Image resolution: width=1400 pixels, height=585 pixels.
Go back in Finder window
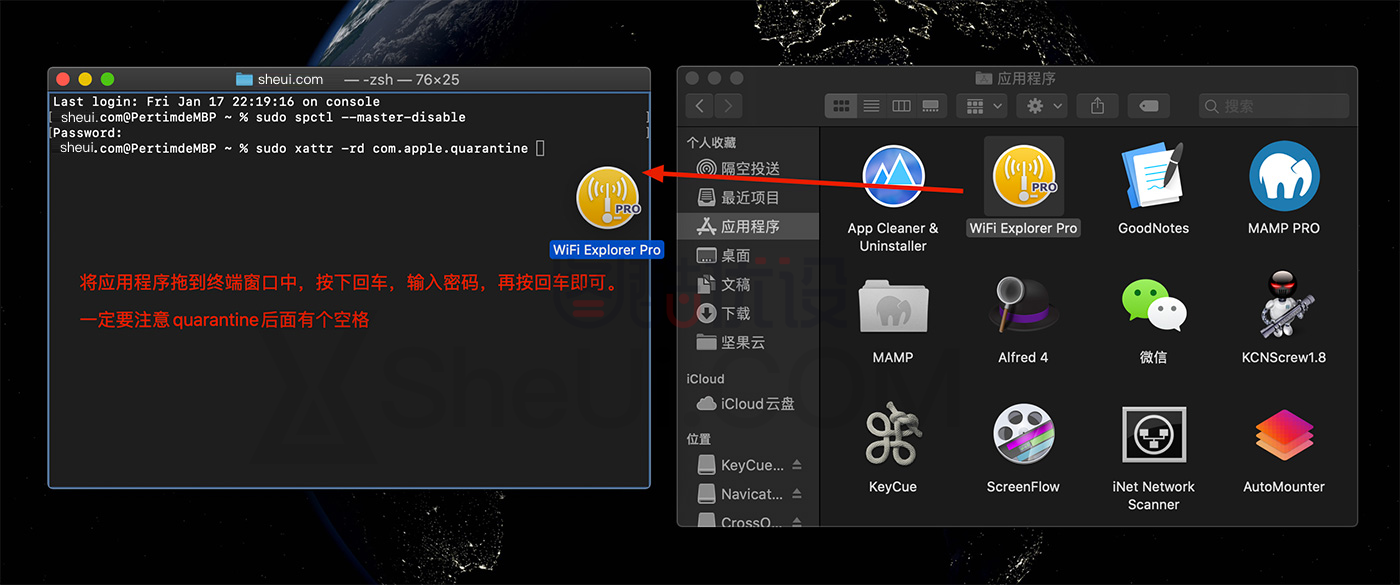699,105
